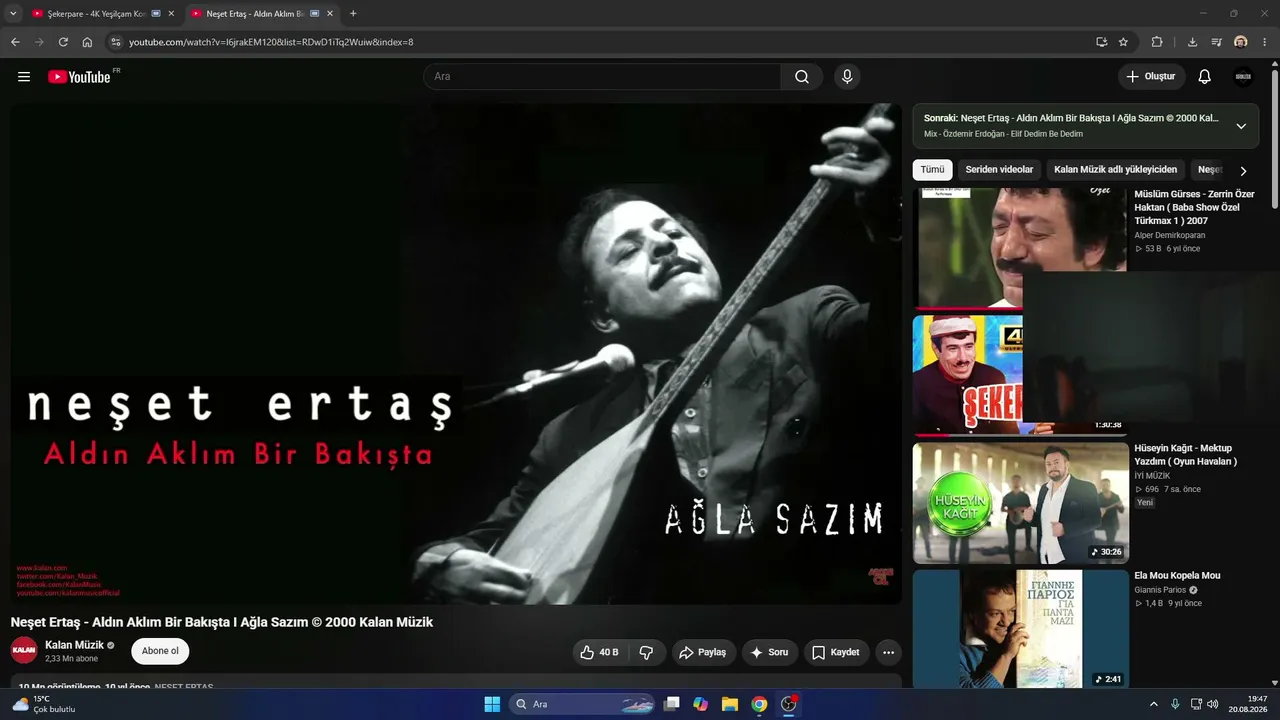Viewport: 1280px width, 720px height.
Task: Click the search magnifier button on YouTube
Action: click(x=802, y=77)
